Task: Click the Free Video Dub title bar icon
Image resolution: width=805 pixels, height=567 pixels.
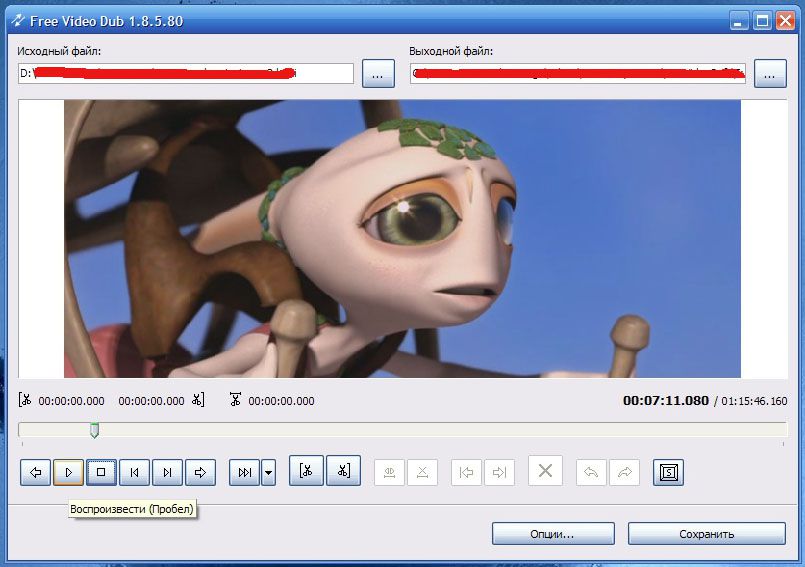Action: pyautogui.click(x=17, y=21)
